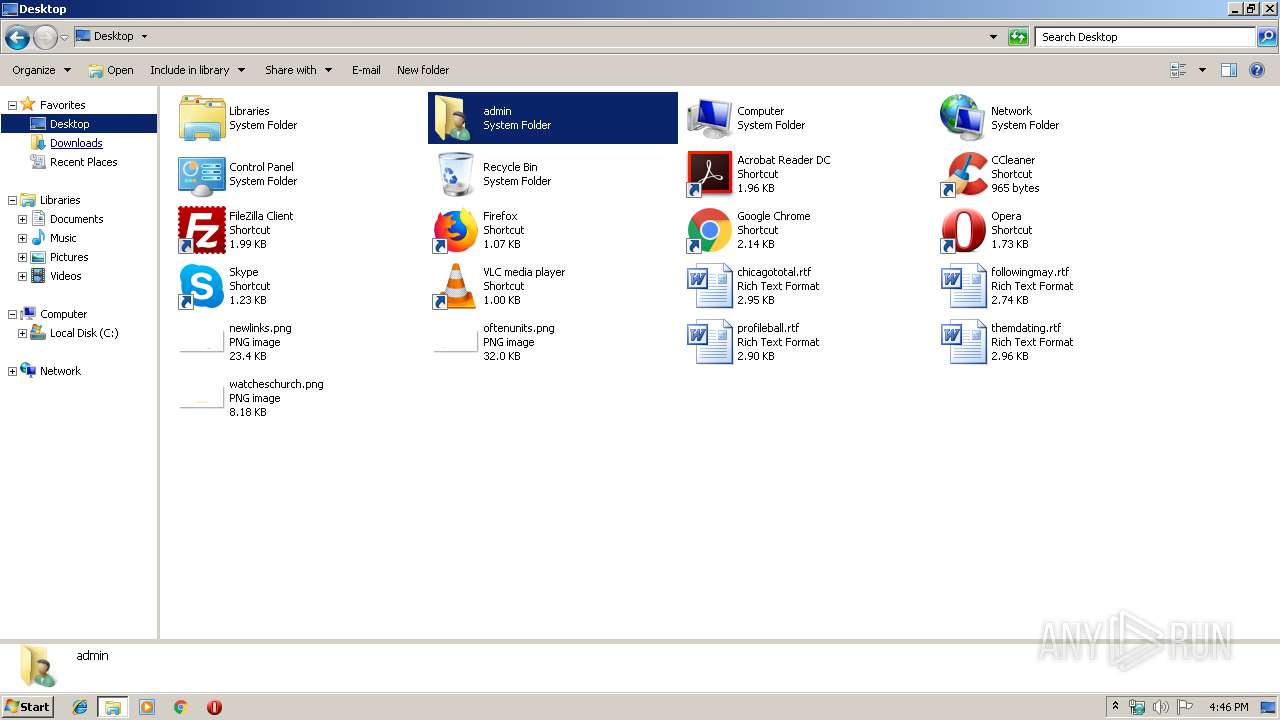Expand the Music library node
The width and height of the screenshot is (1280, 720).
coord(22,238)
